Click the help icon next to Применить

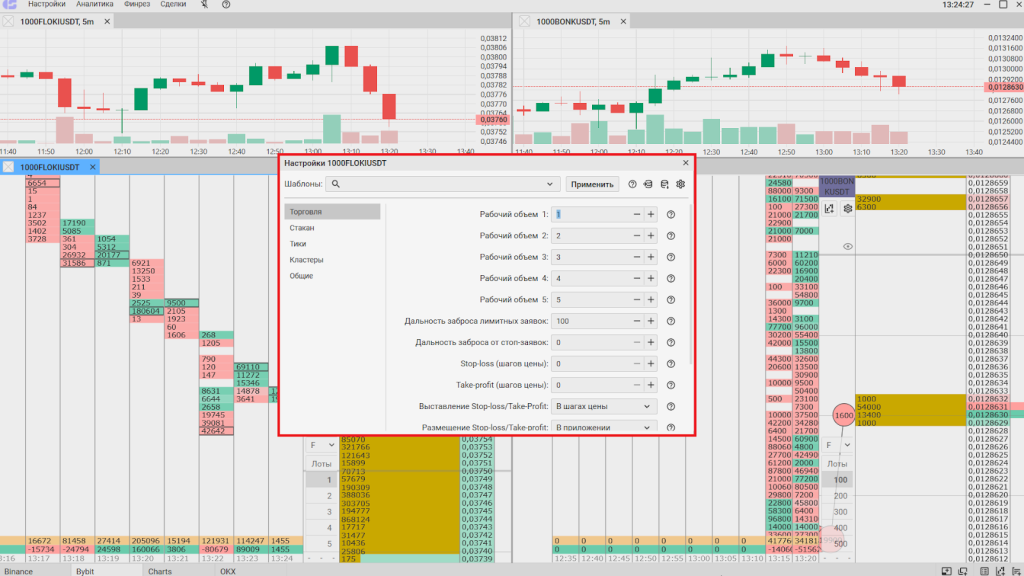(632, 184)
